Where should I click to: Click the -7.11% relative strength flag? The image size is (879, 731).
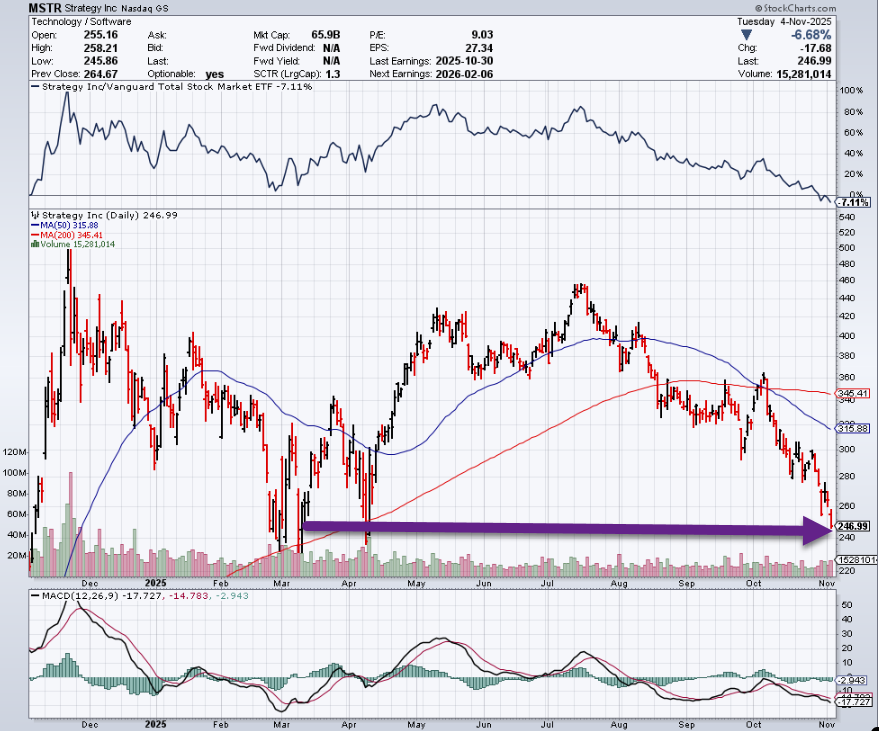pyautogui.click(x=851, y=202)
